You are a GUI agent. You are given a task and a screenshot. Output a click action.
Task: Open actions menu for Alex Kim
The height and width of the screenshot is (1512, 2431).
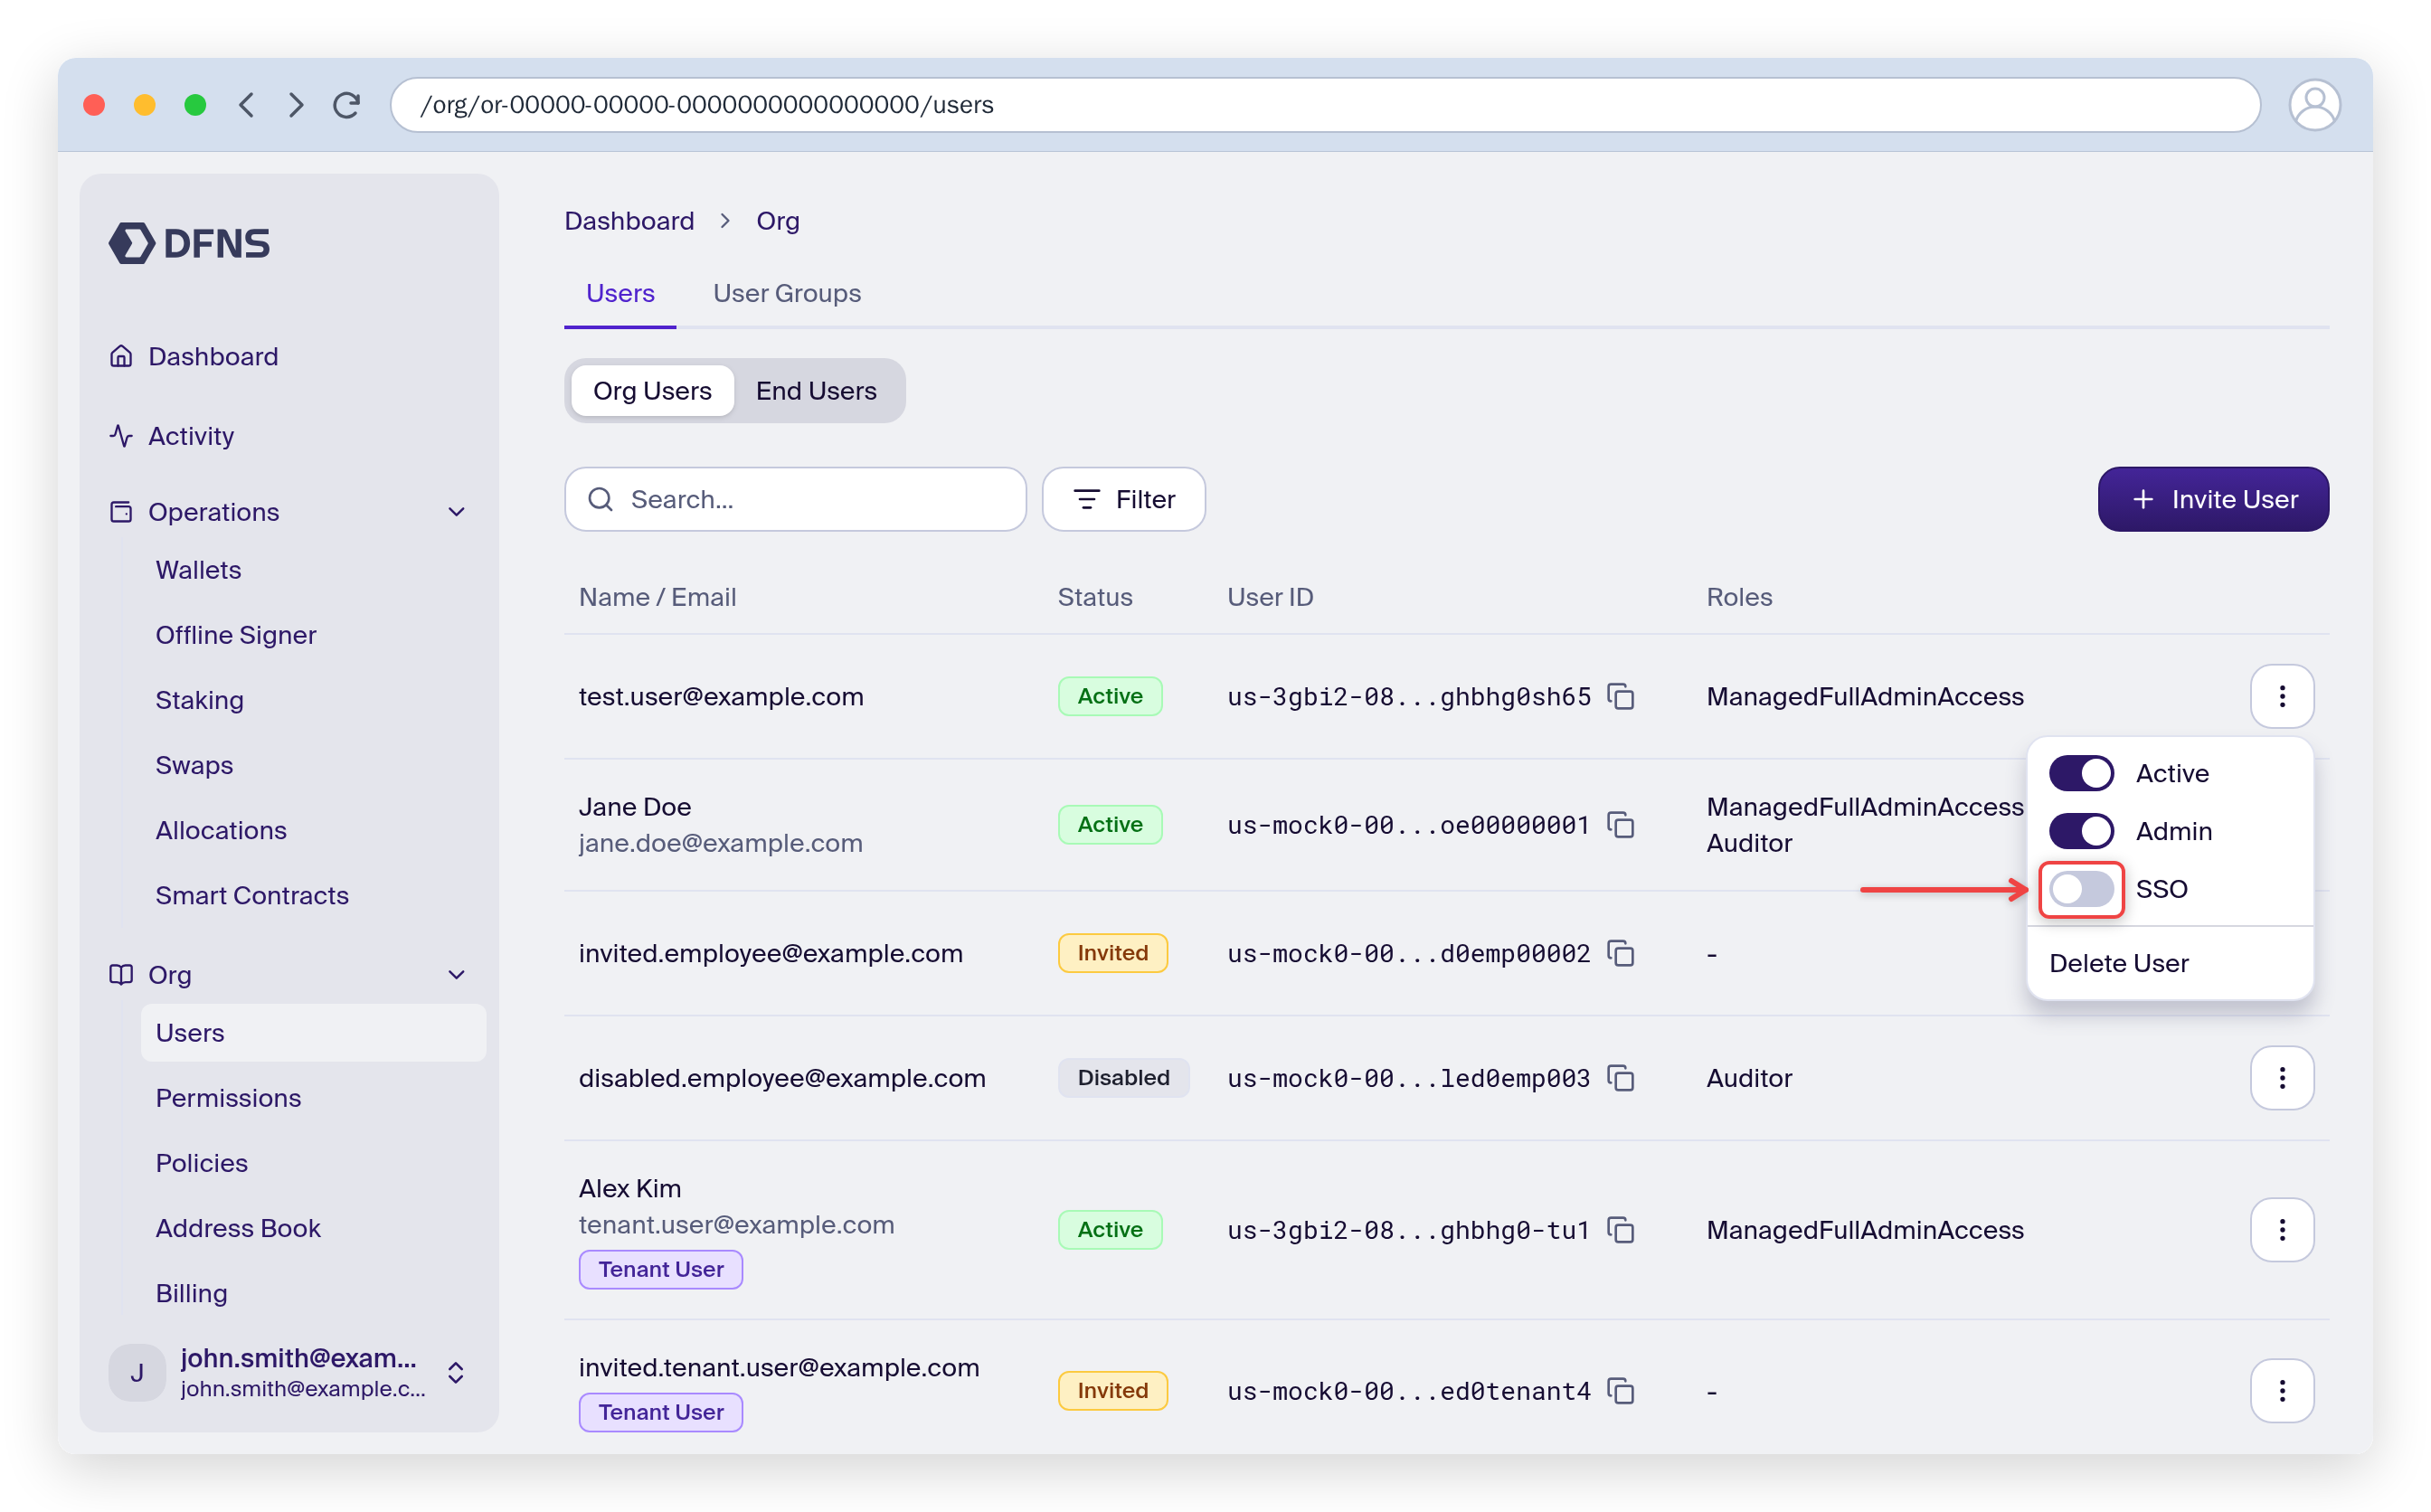pos(2282,1230)
